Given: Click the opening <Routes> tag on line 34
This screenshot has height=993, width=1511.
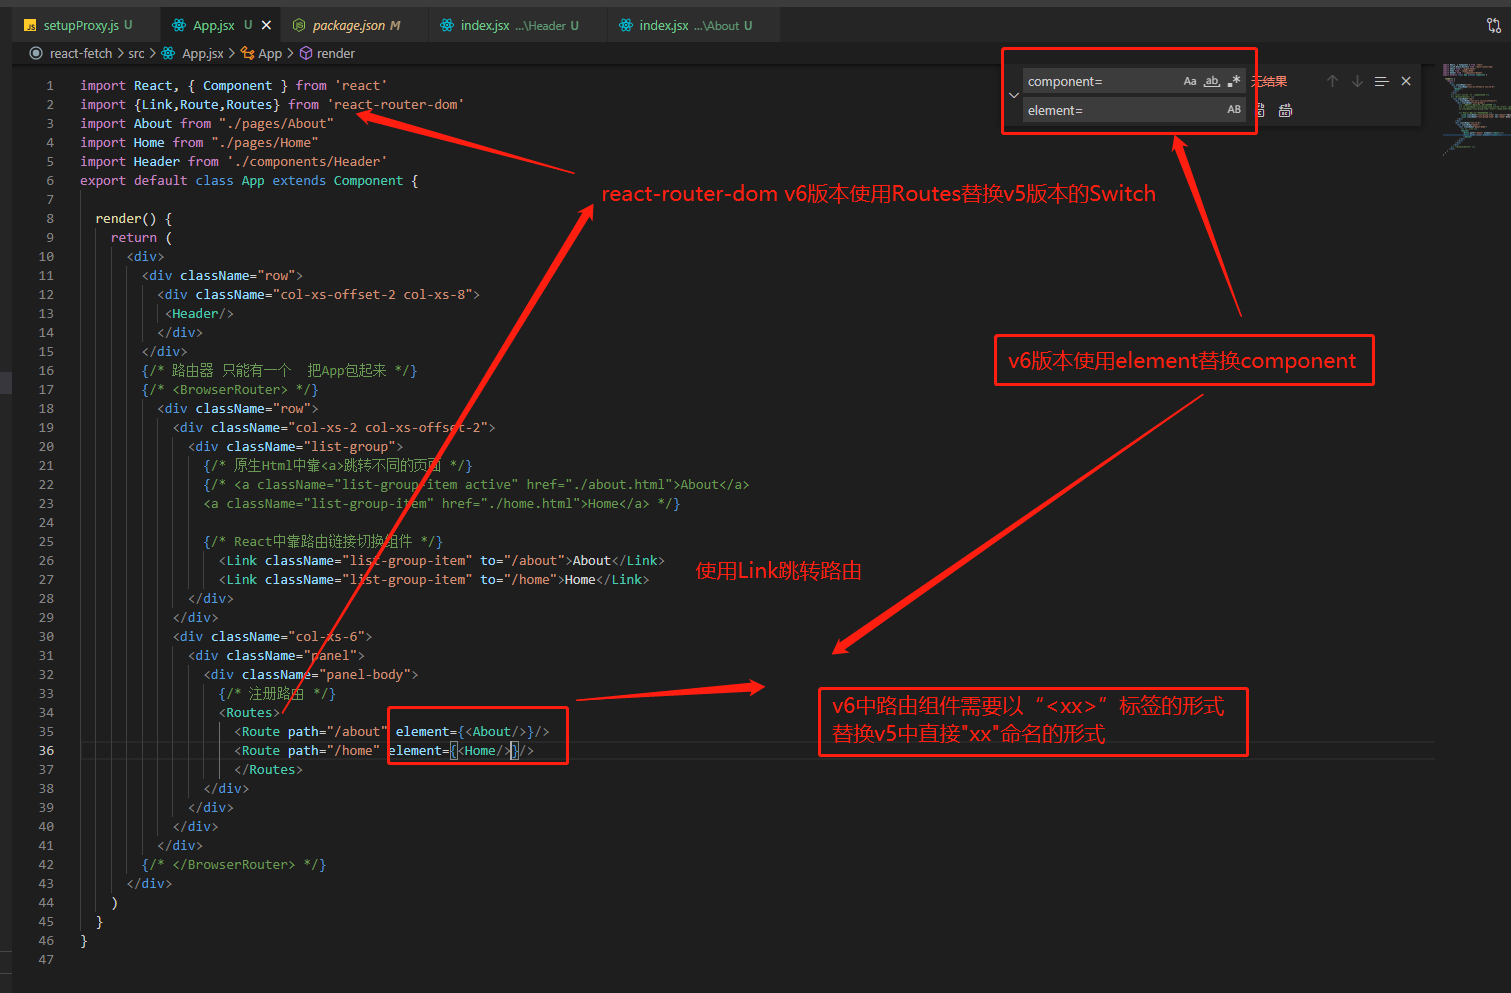Looking at the screenshot, I should coord(249,712).
